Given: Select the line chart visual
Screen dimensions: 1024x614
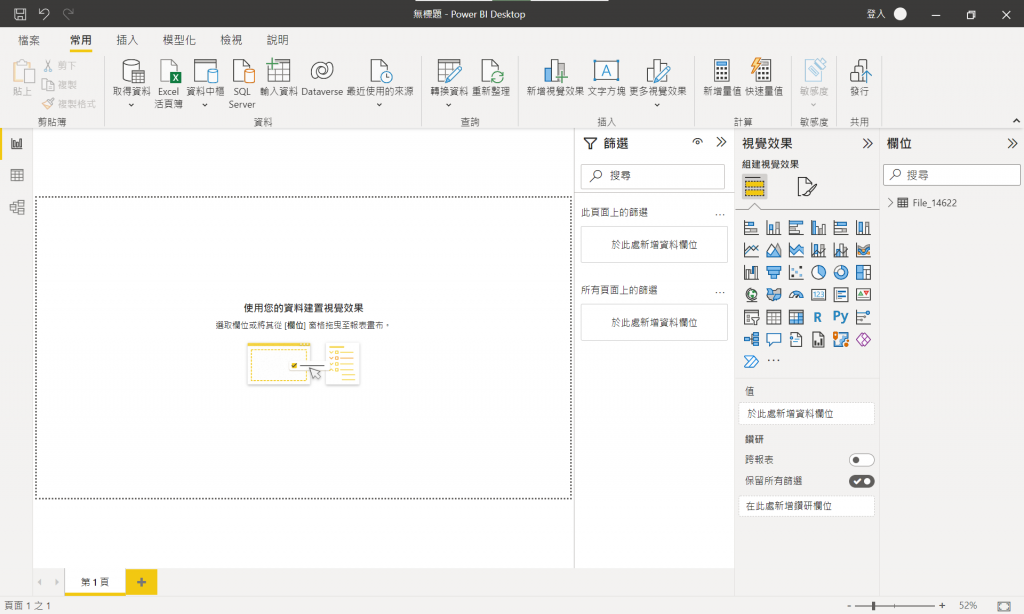Looking at the screenshot, I should click(x=751, y=250).
